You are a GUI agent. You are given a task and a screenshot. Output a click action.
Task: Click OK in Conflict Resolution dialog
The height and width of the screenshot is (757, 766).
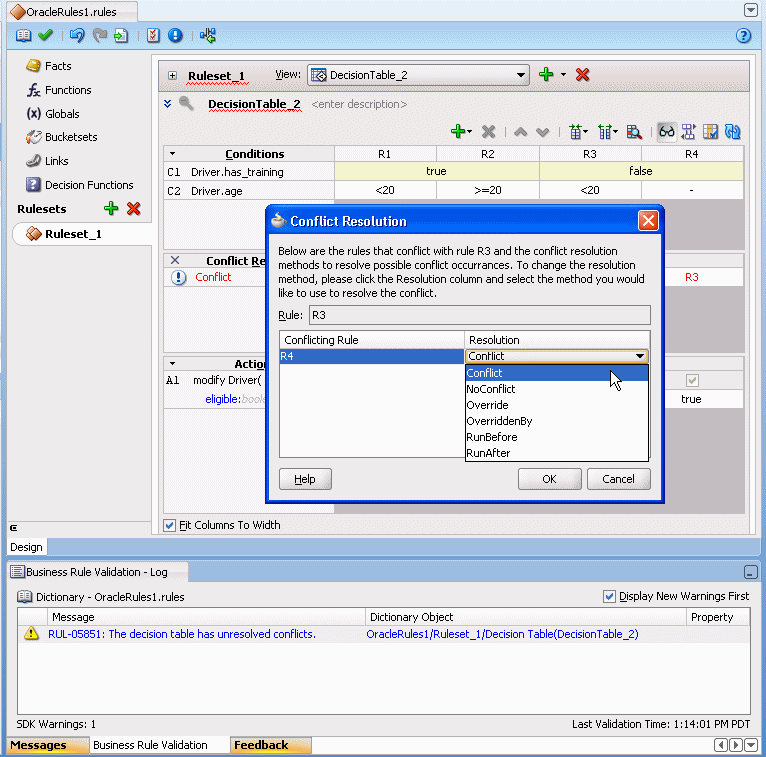tap(549, 479)
